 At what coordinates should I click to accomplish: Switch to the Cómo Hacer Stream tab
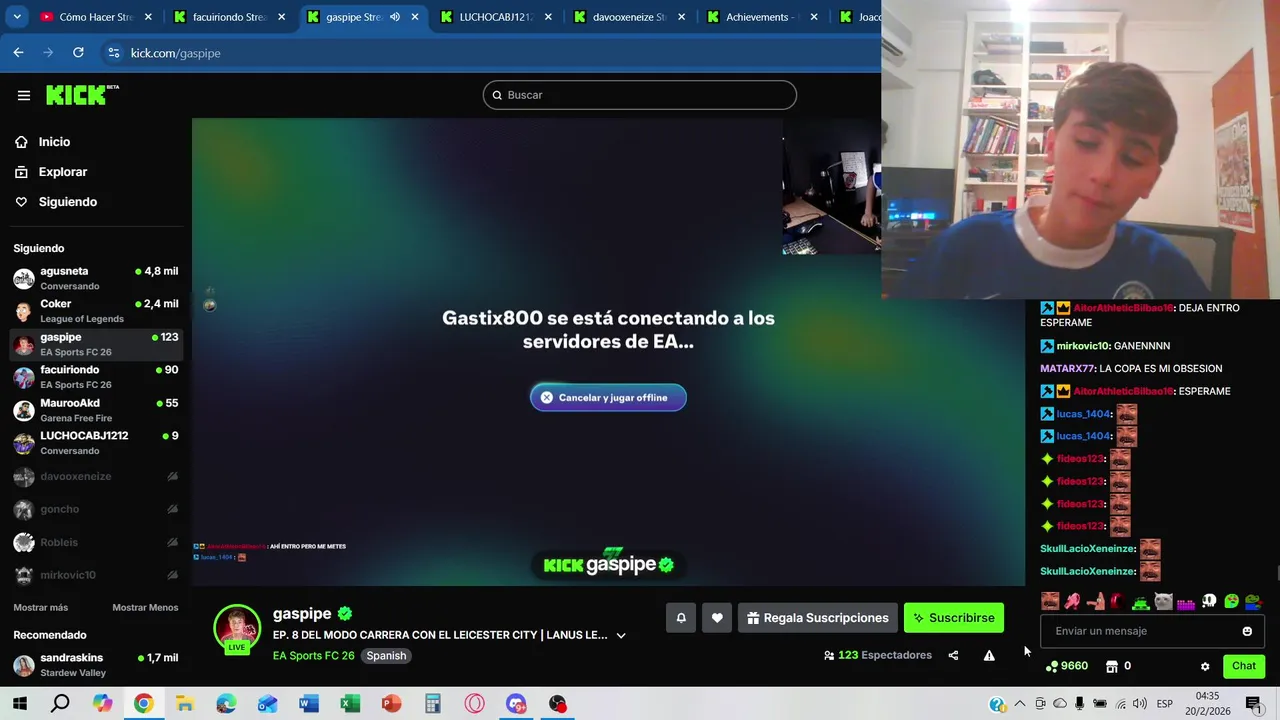(95, 17)
